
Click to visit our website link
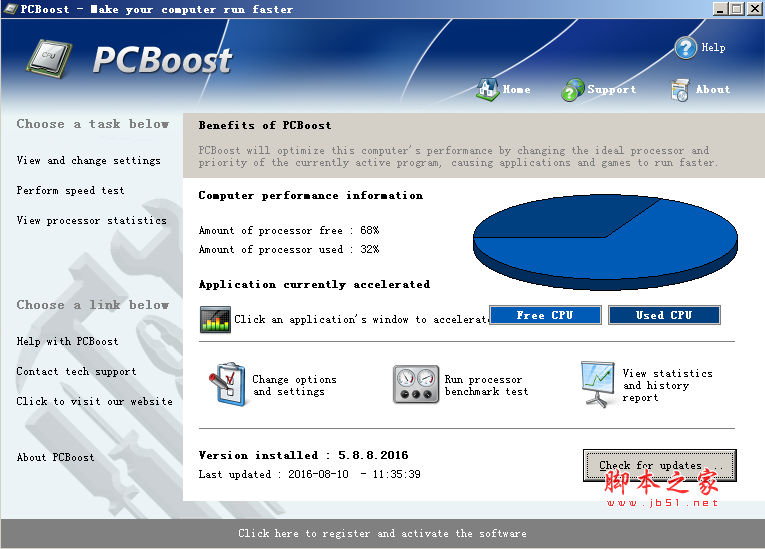(95, 401)
